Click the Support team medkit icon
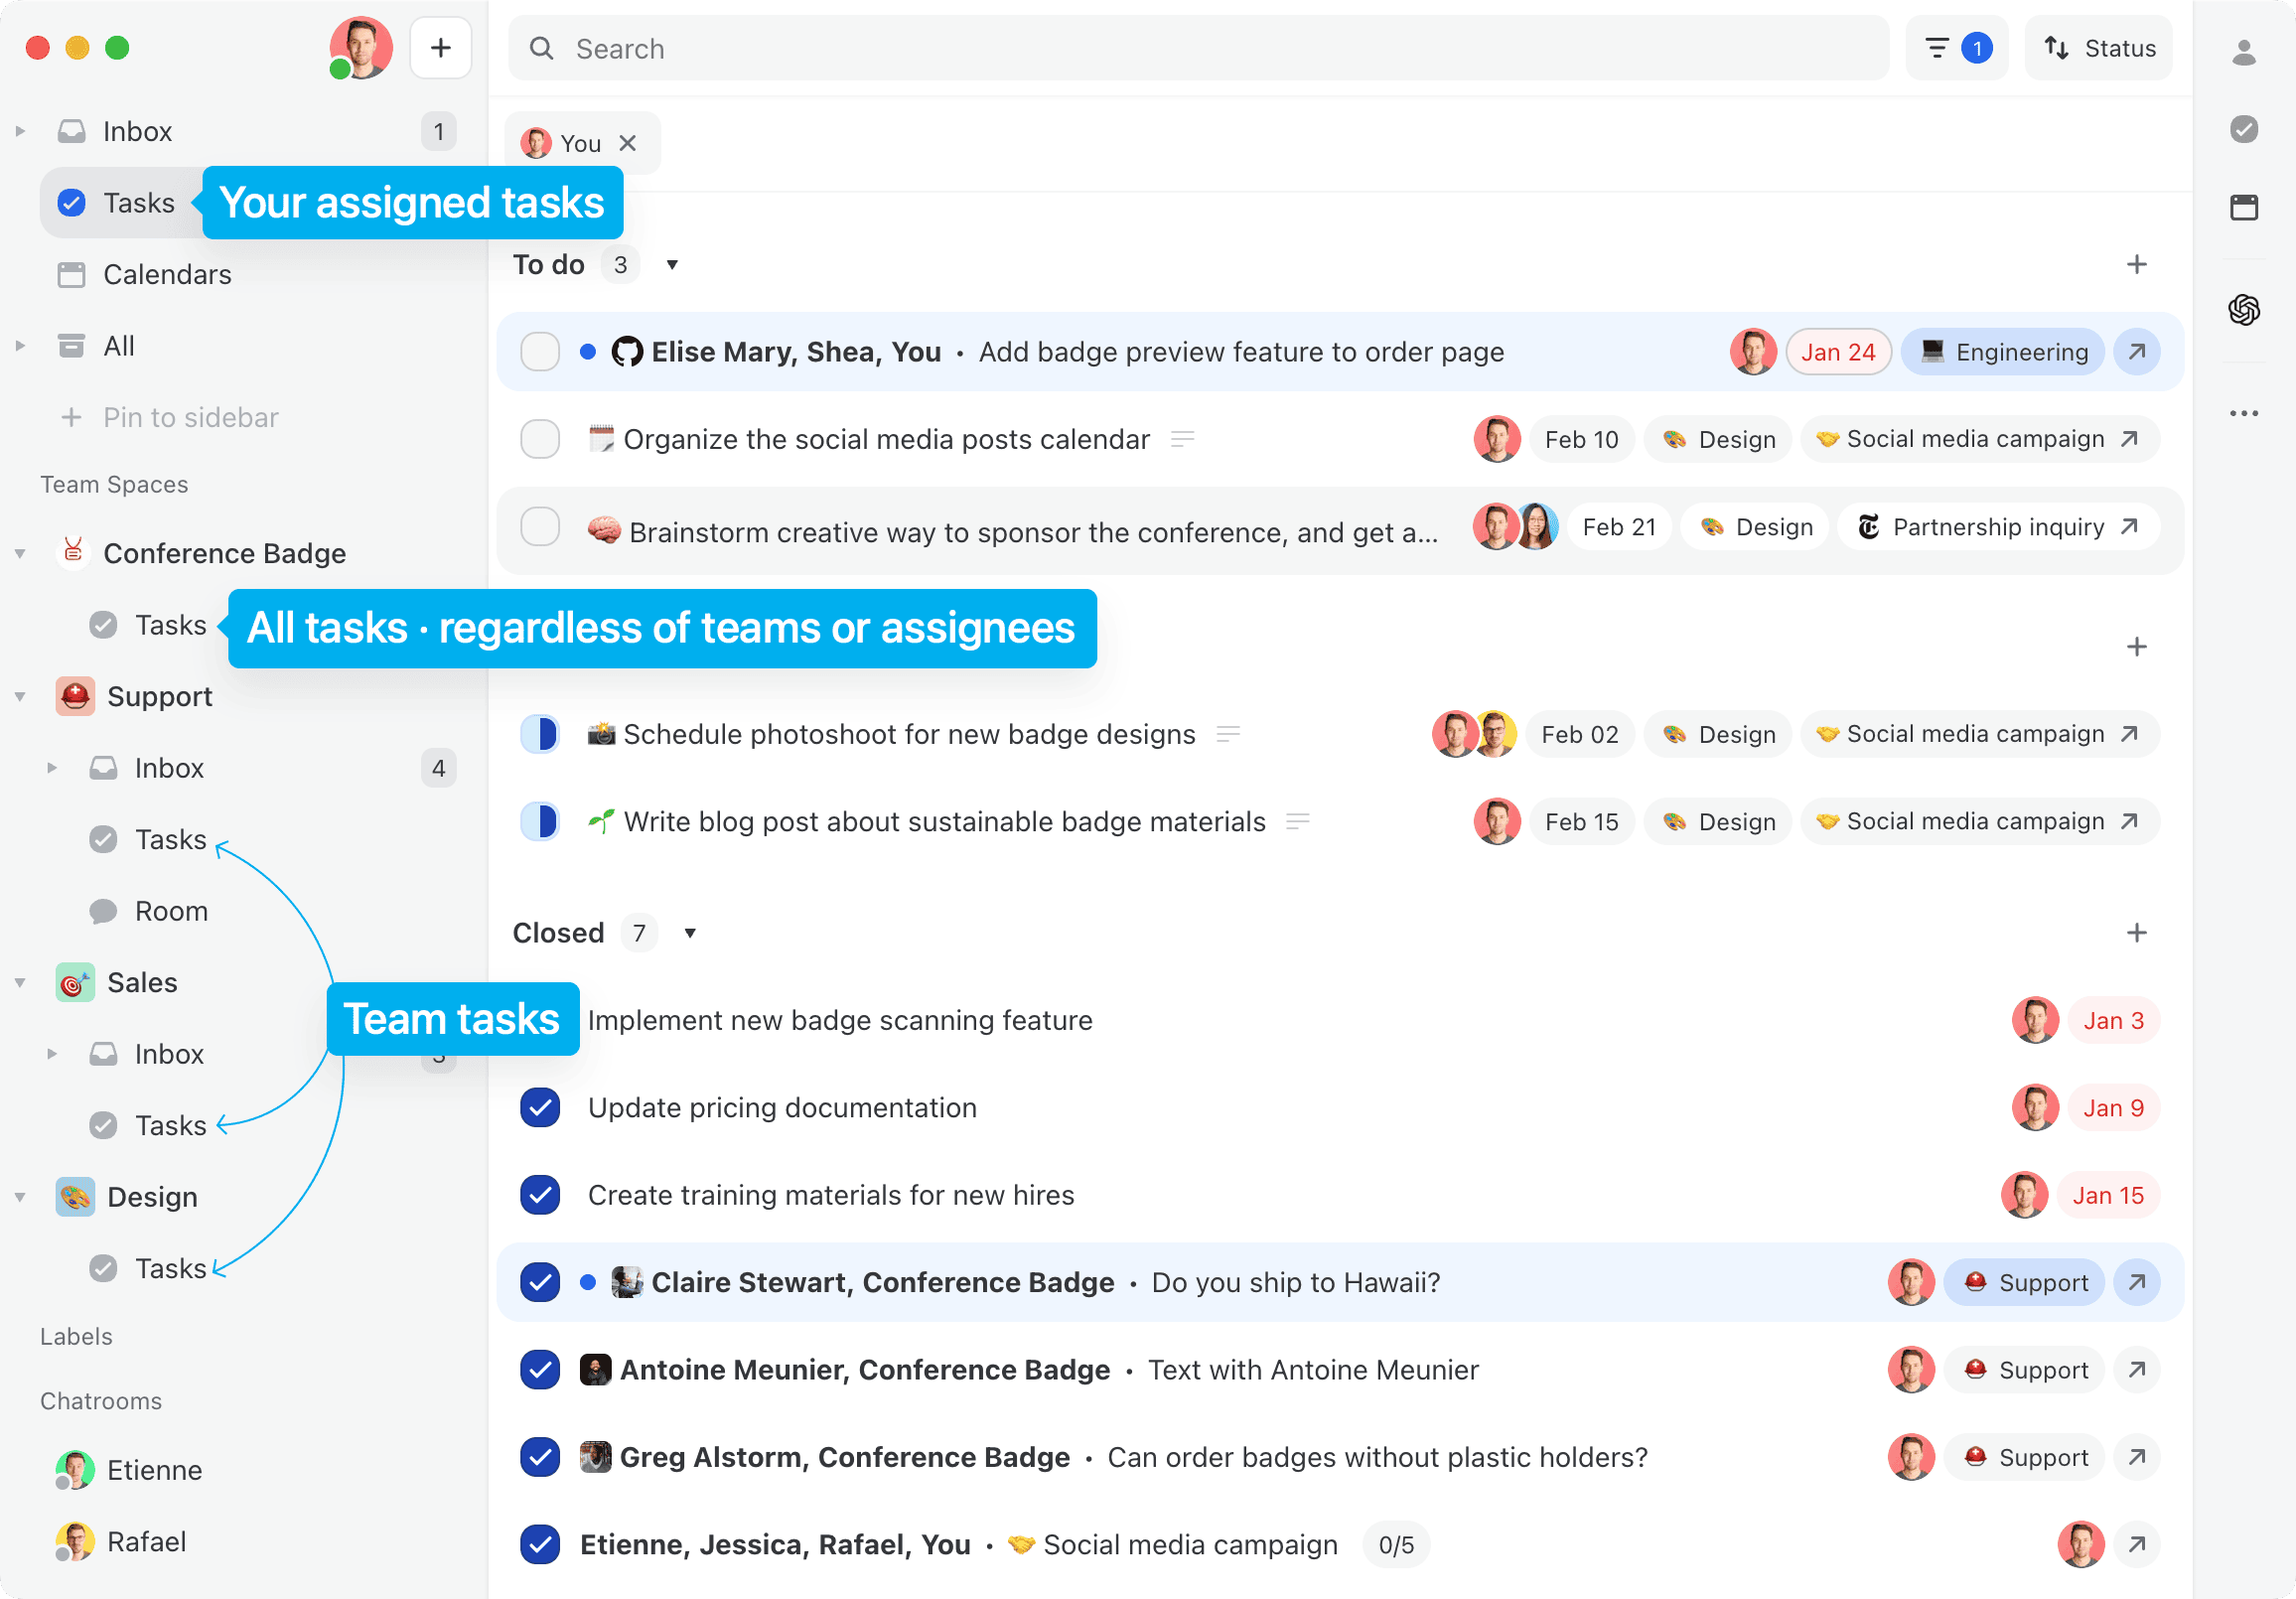Viewport: 2296px width, 1599px height. 74,696
